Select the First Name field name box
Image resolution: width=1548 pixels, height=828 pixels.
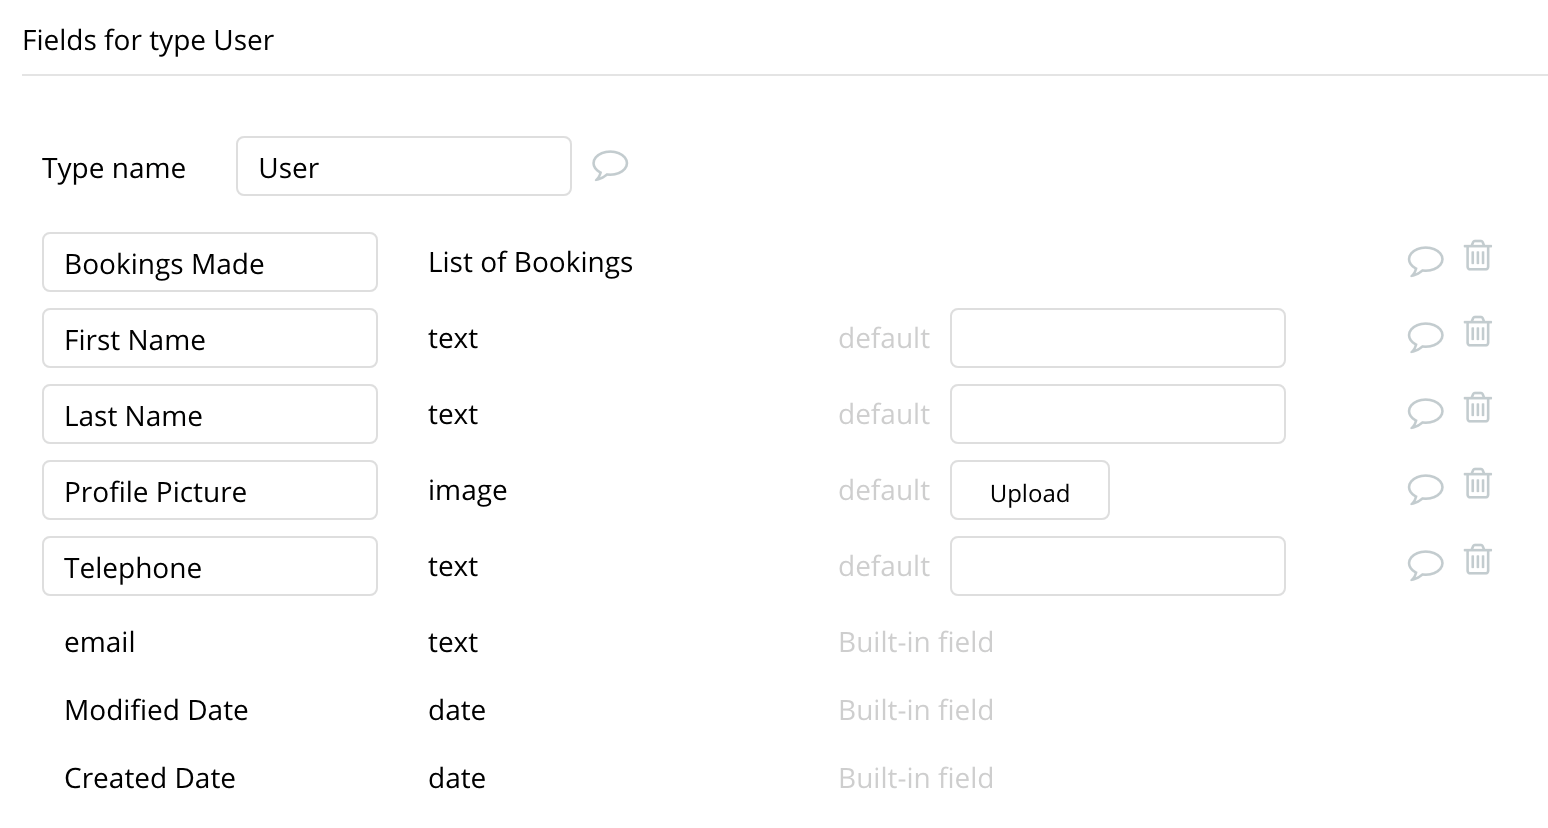coord(209,338)
